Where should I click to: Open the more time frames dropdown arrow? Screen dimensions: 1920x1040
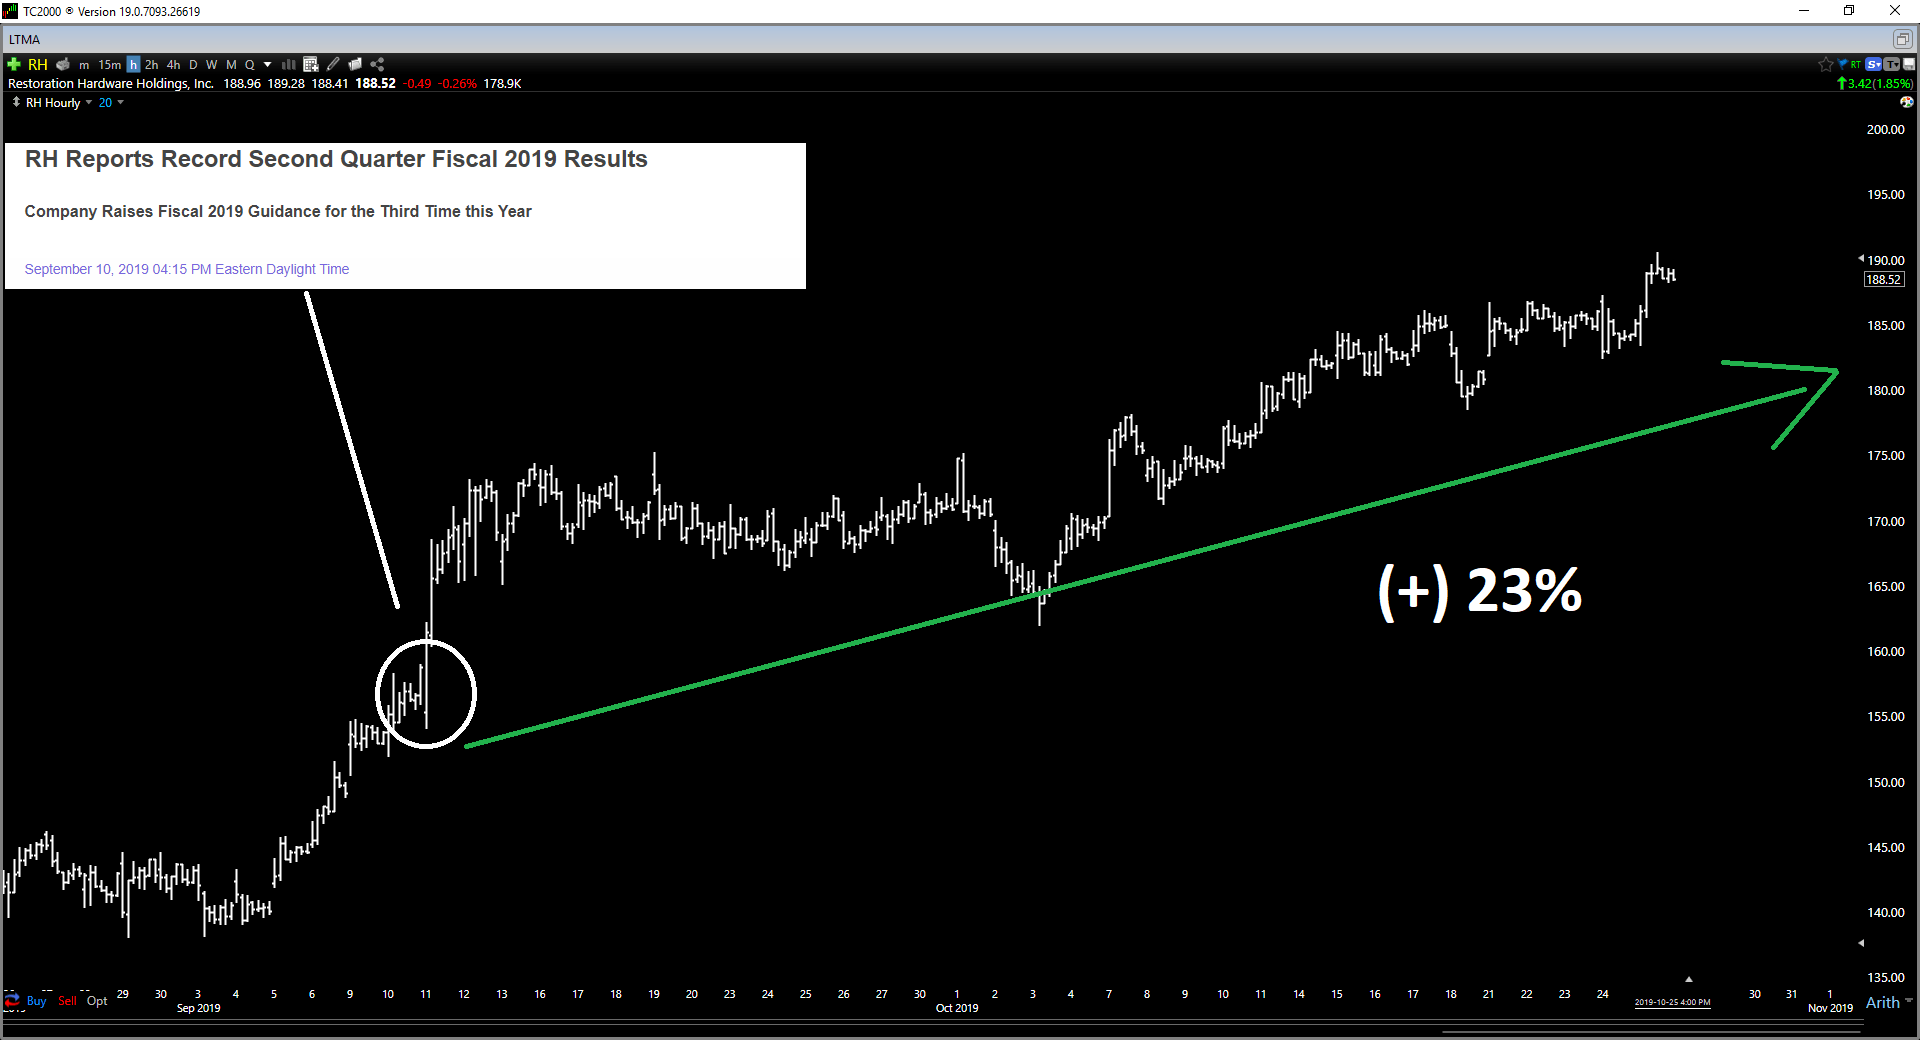(x=267, y=65)
